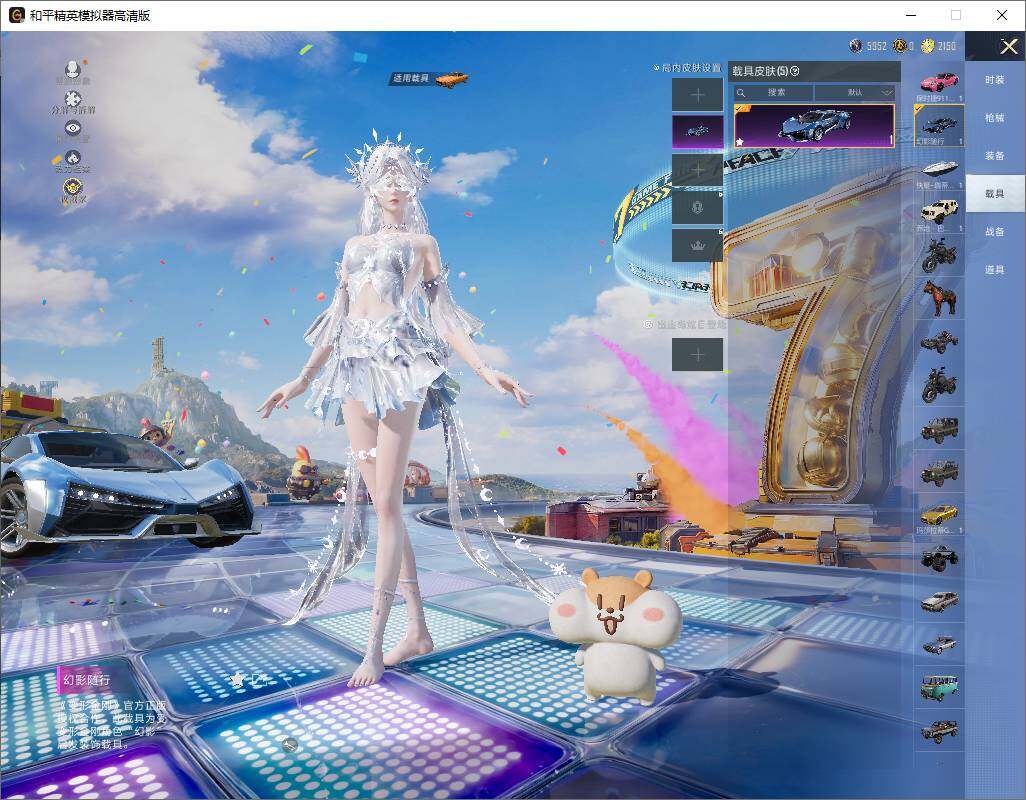Click the plus slot under 出生岛 label
1026x800 pixels.
pyautogui.click(x=698, y=355)
